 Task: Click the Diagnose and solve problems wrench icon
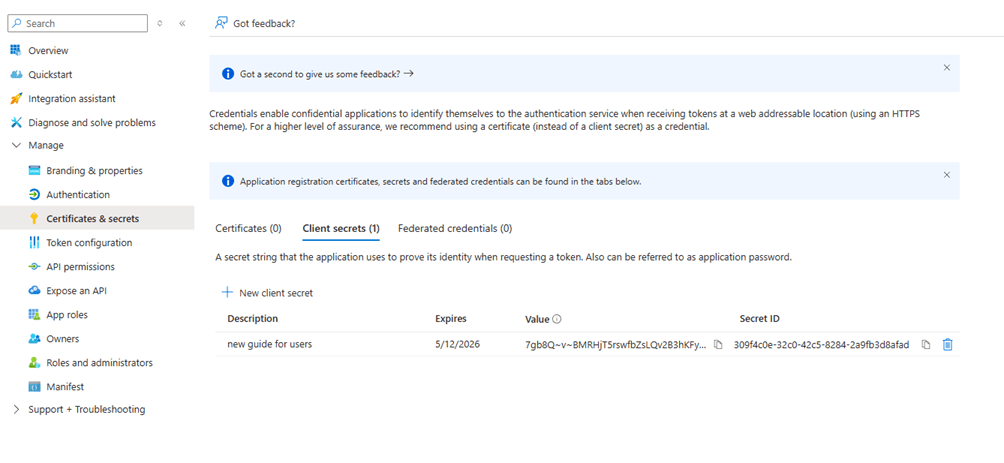(x=16, y=122)
